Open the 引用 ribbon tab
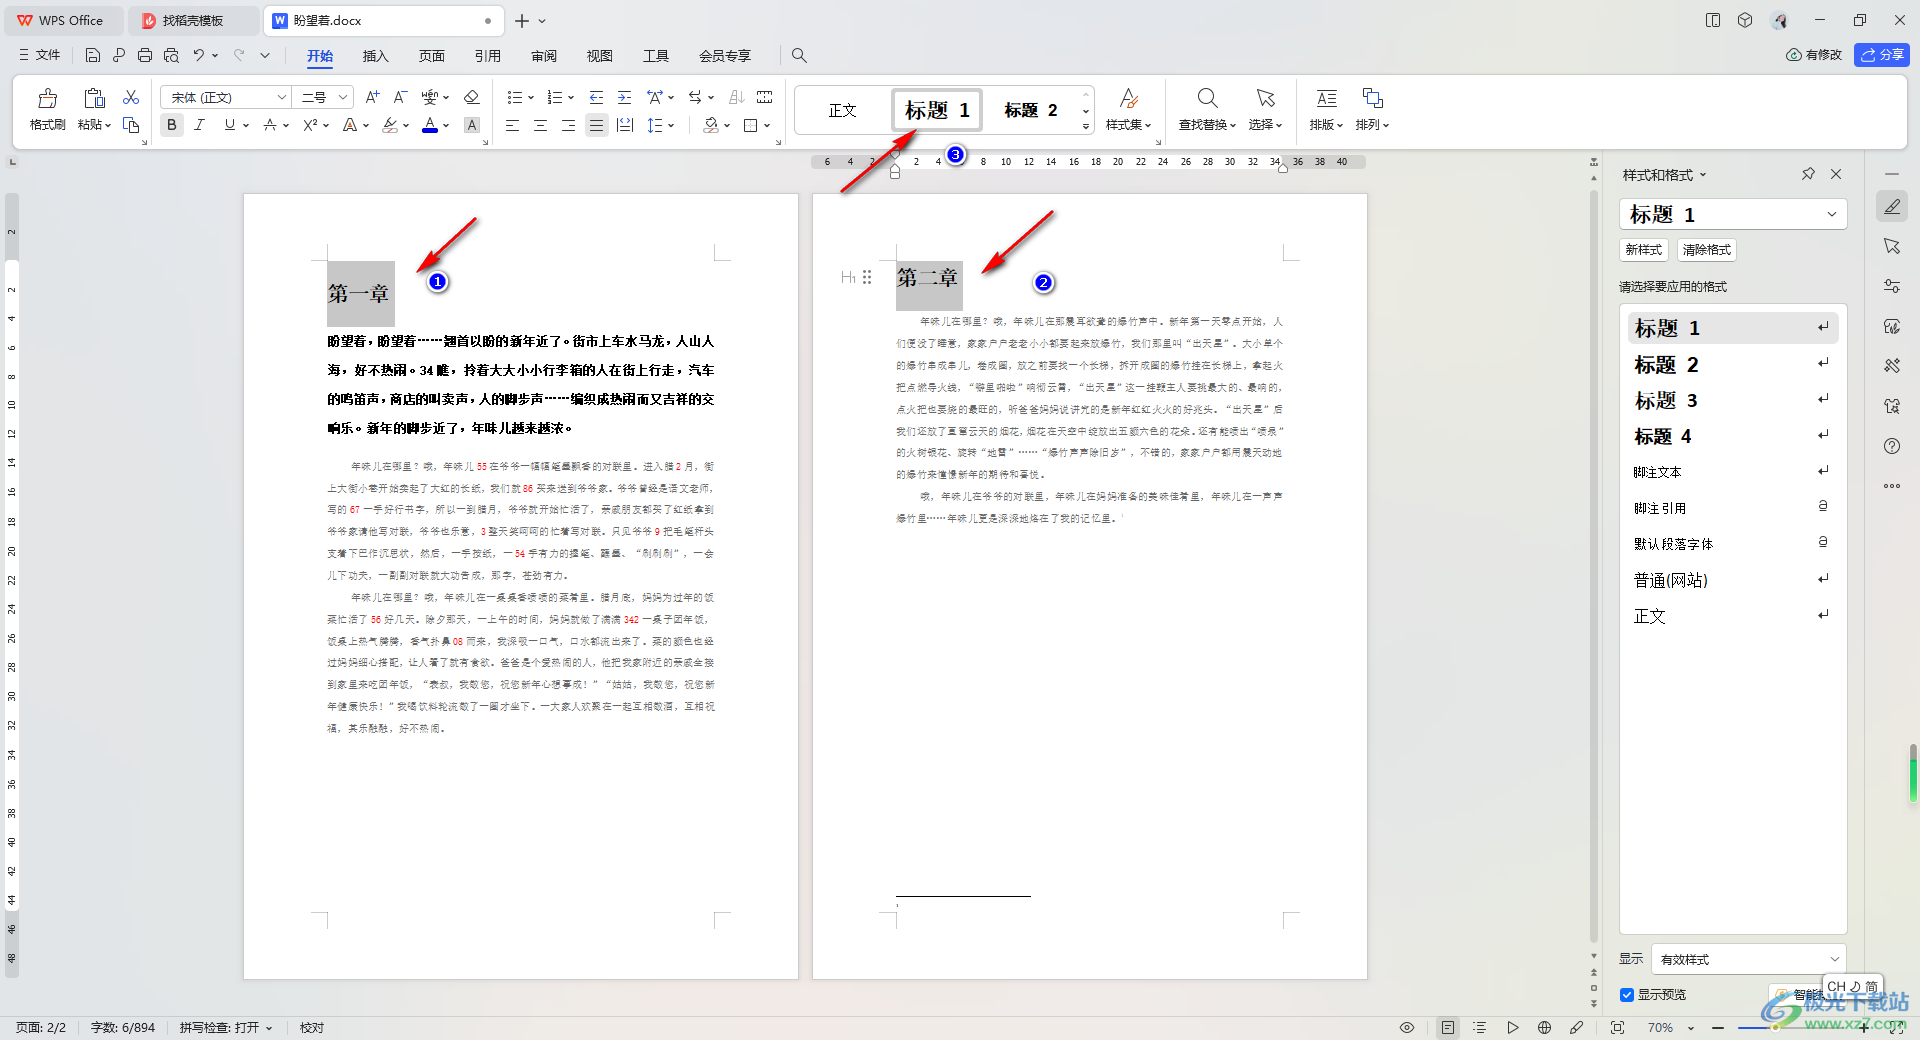 tap(487, 55)
